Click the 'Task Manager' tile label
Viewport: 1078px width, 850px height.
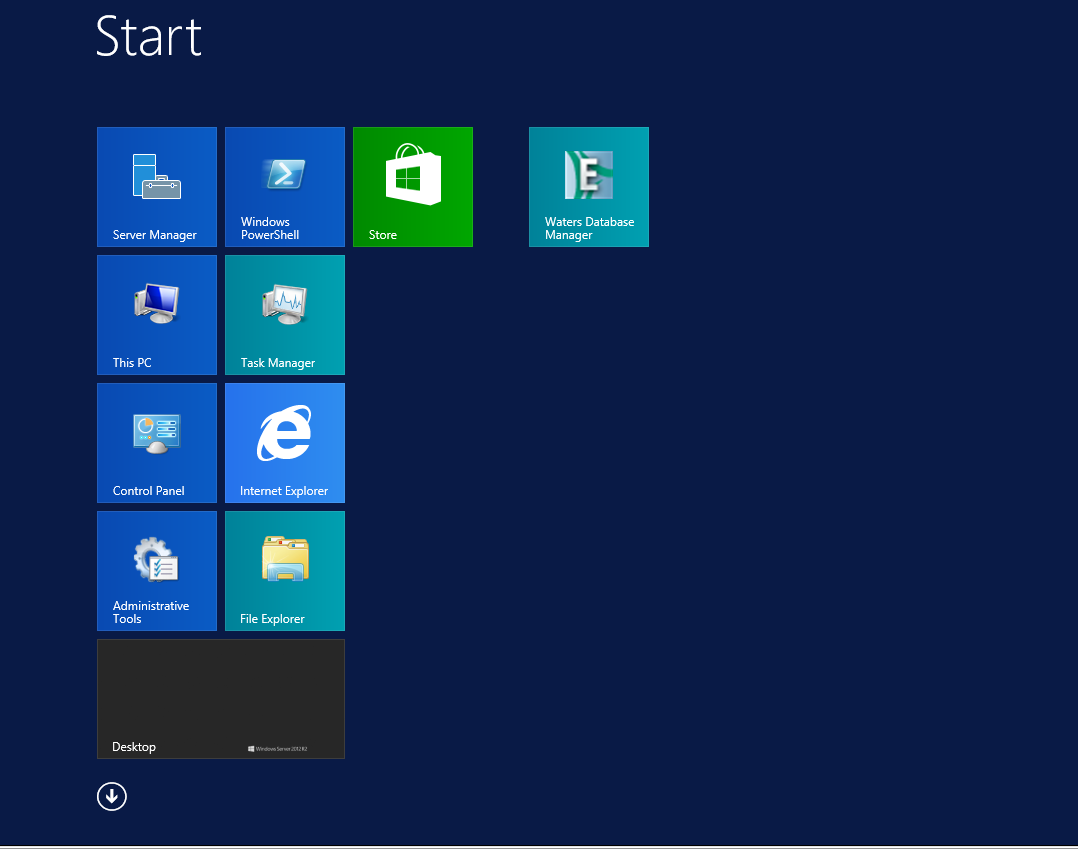(x=278, y=364)
